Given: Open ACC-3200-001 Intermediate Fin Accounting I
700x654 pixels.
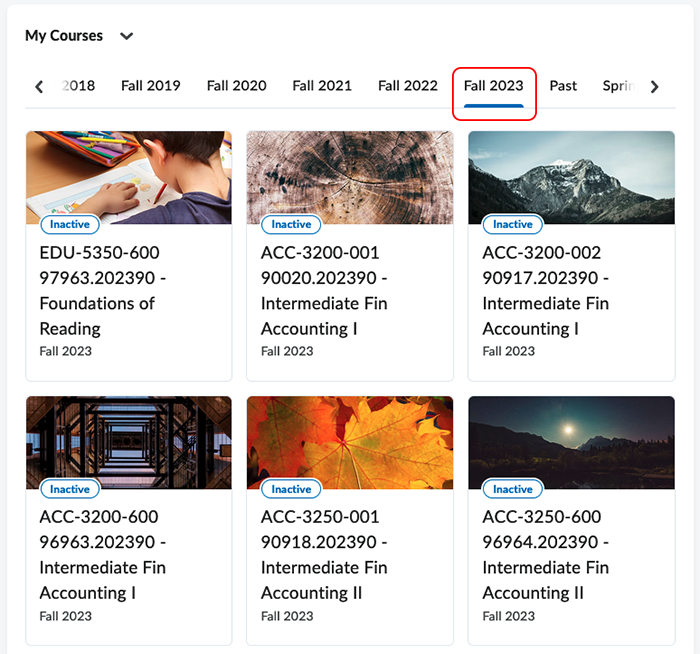Looking at the screenshot, I should (x=324, y=290).
